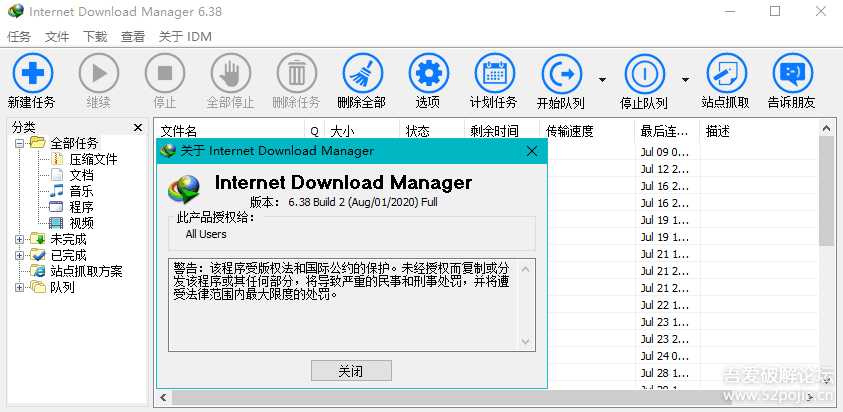Image resolution: width=843 pixels, height=412 pixels.
Task: Open the 站点抓取 site grabber icon
Action: pos(726,73)
